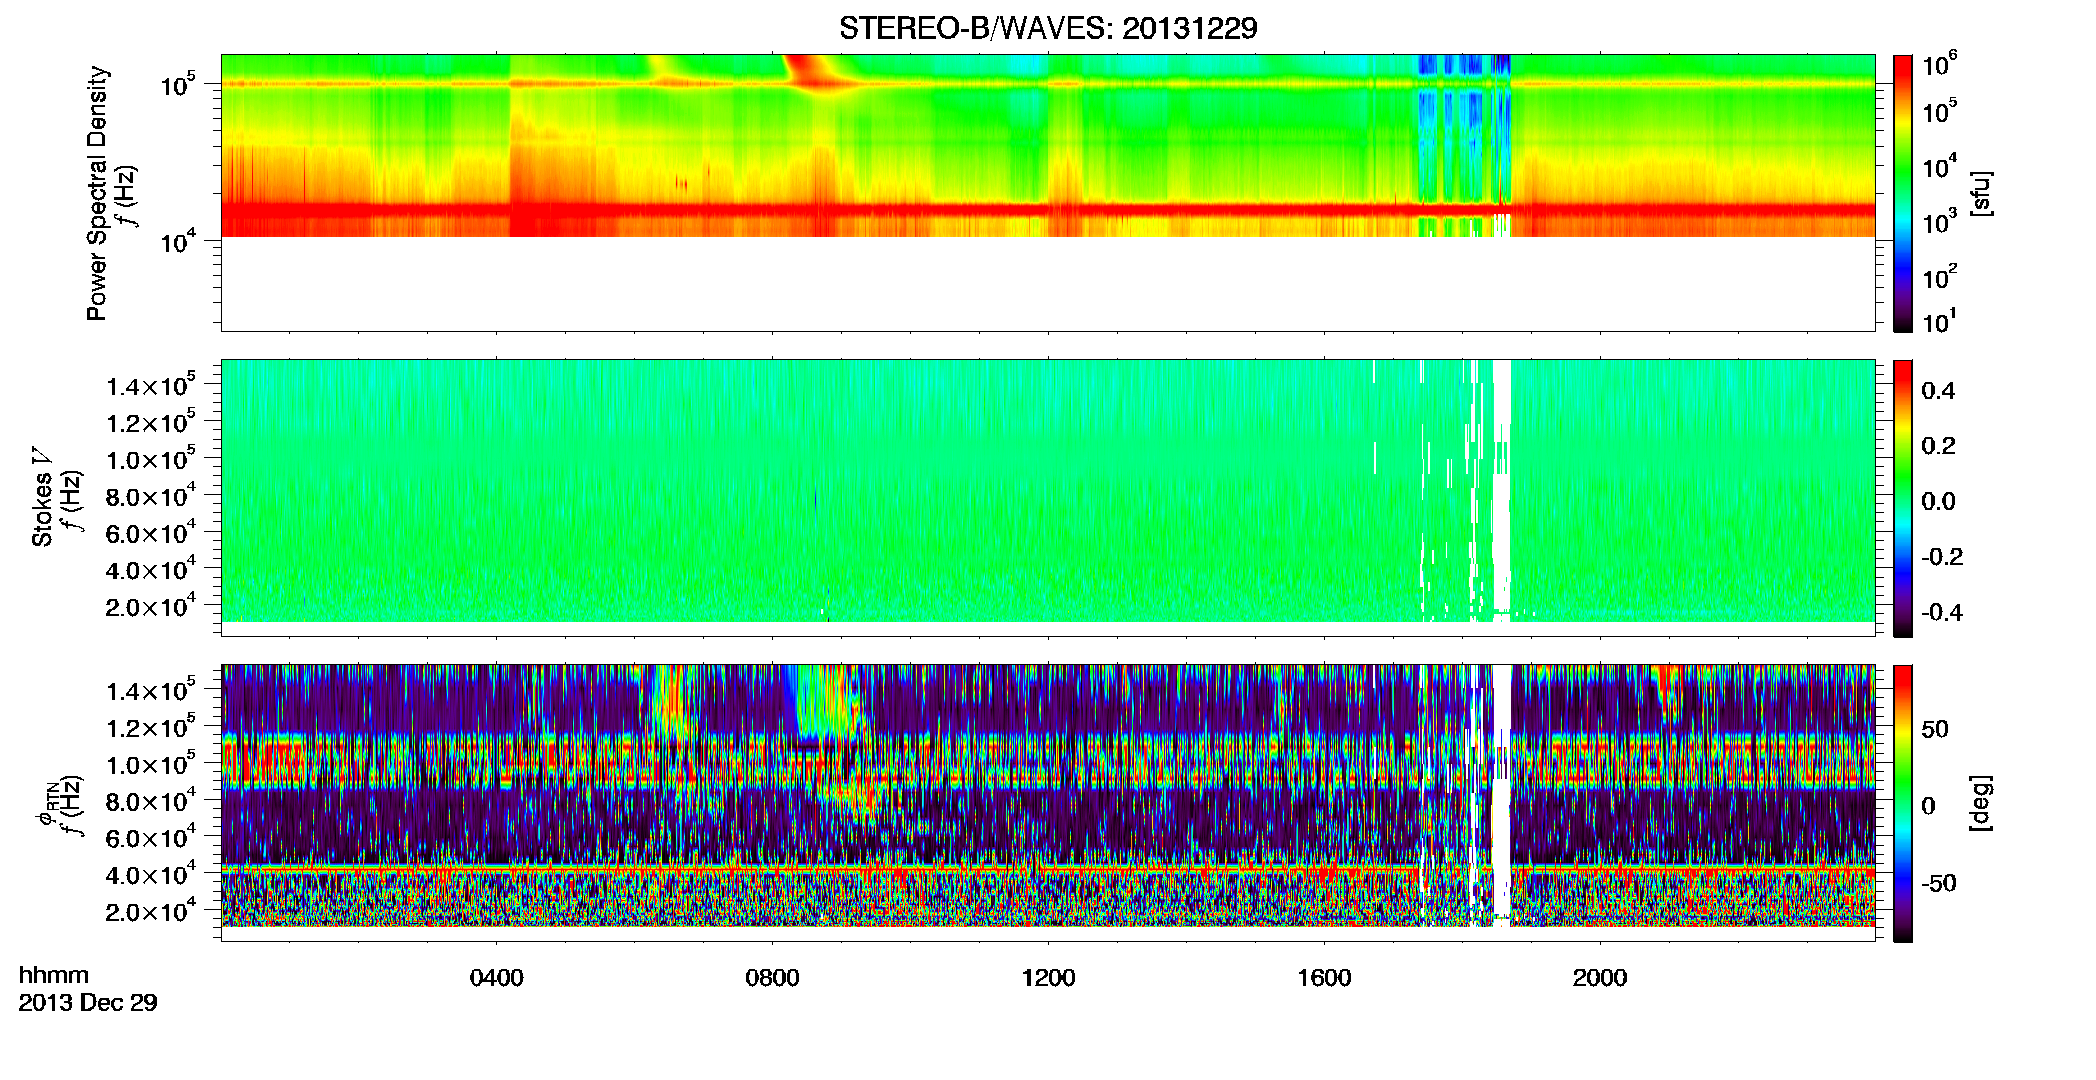Click the [sfu] unit label
The height and width of the screenshot is (1080, 2096).
tap(1980, 193)
